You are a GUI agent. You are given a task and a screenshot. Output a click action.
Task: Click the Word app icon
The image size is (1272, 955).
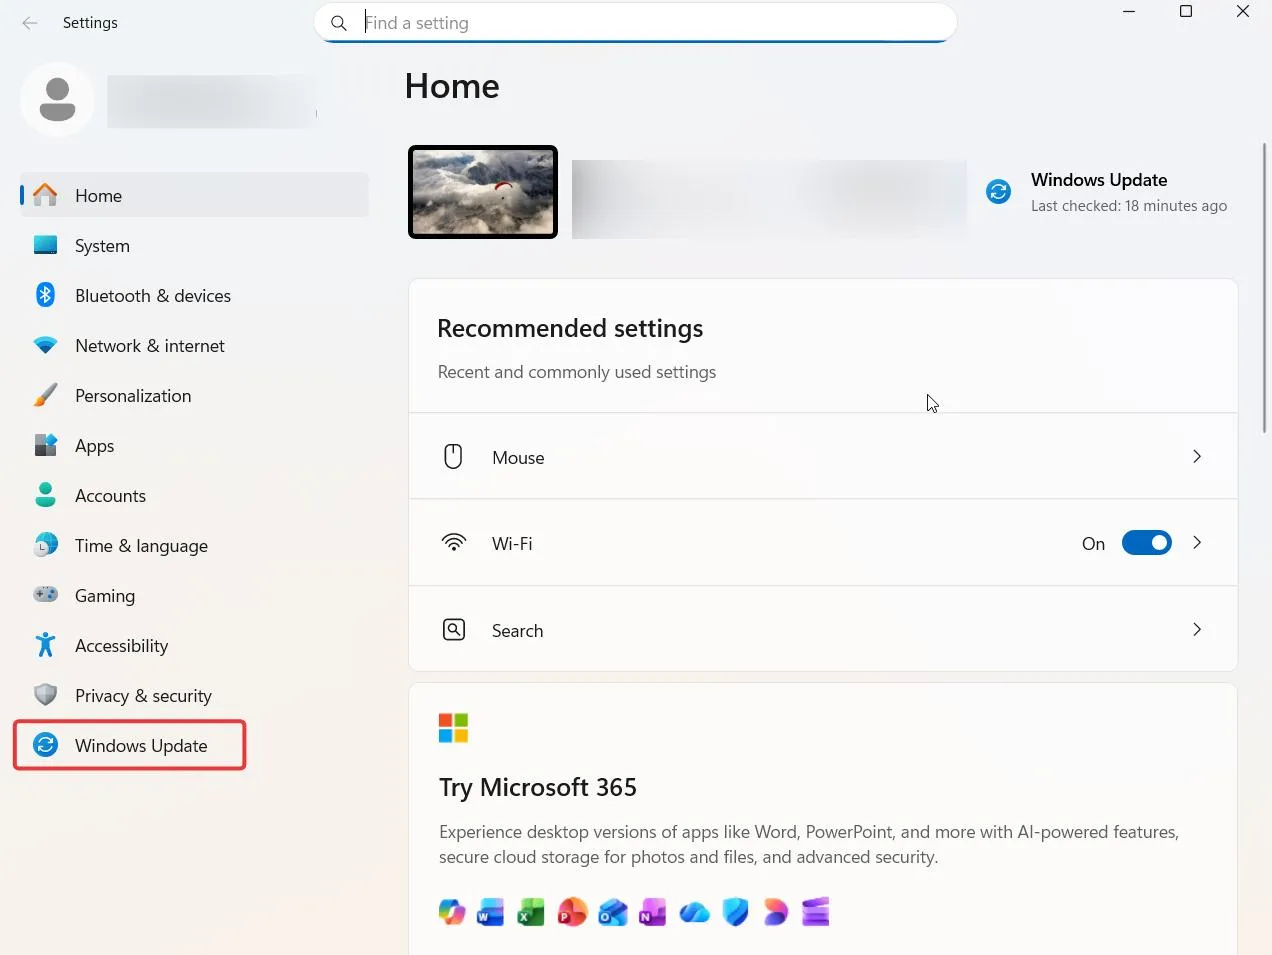pyautogui.click(x=490, y=912)
